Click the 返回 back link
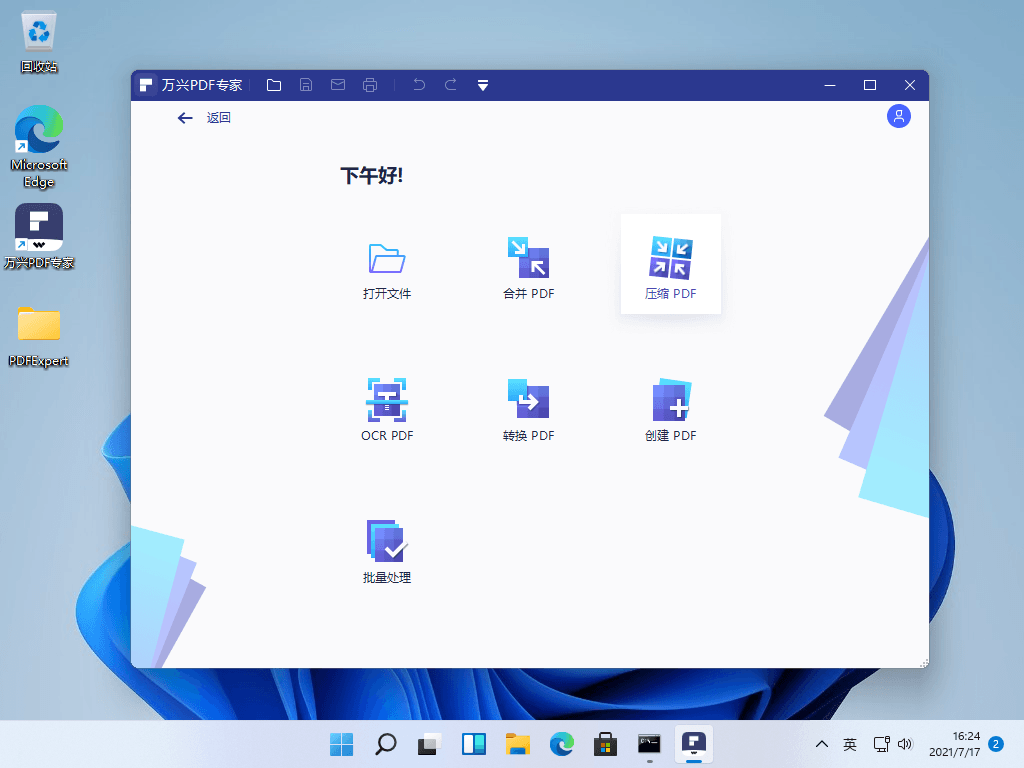The width and height of the screenshot is (1024, 768). tap(204, 118)
